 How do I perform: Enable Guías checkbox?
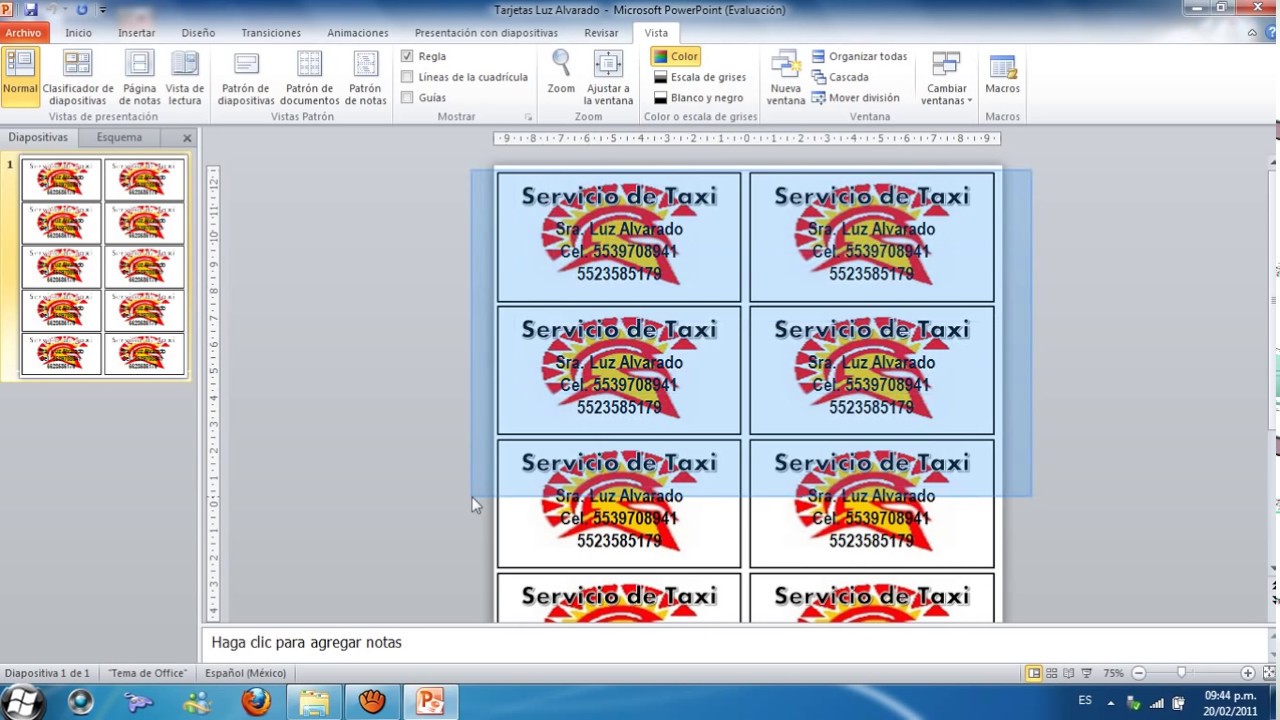[x=407, y=98]
